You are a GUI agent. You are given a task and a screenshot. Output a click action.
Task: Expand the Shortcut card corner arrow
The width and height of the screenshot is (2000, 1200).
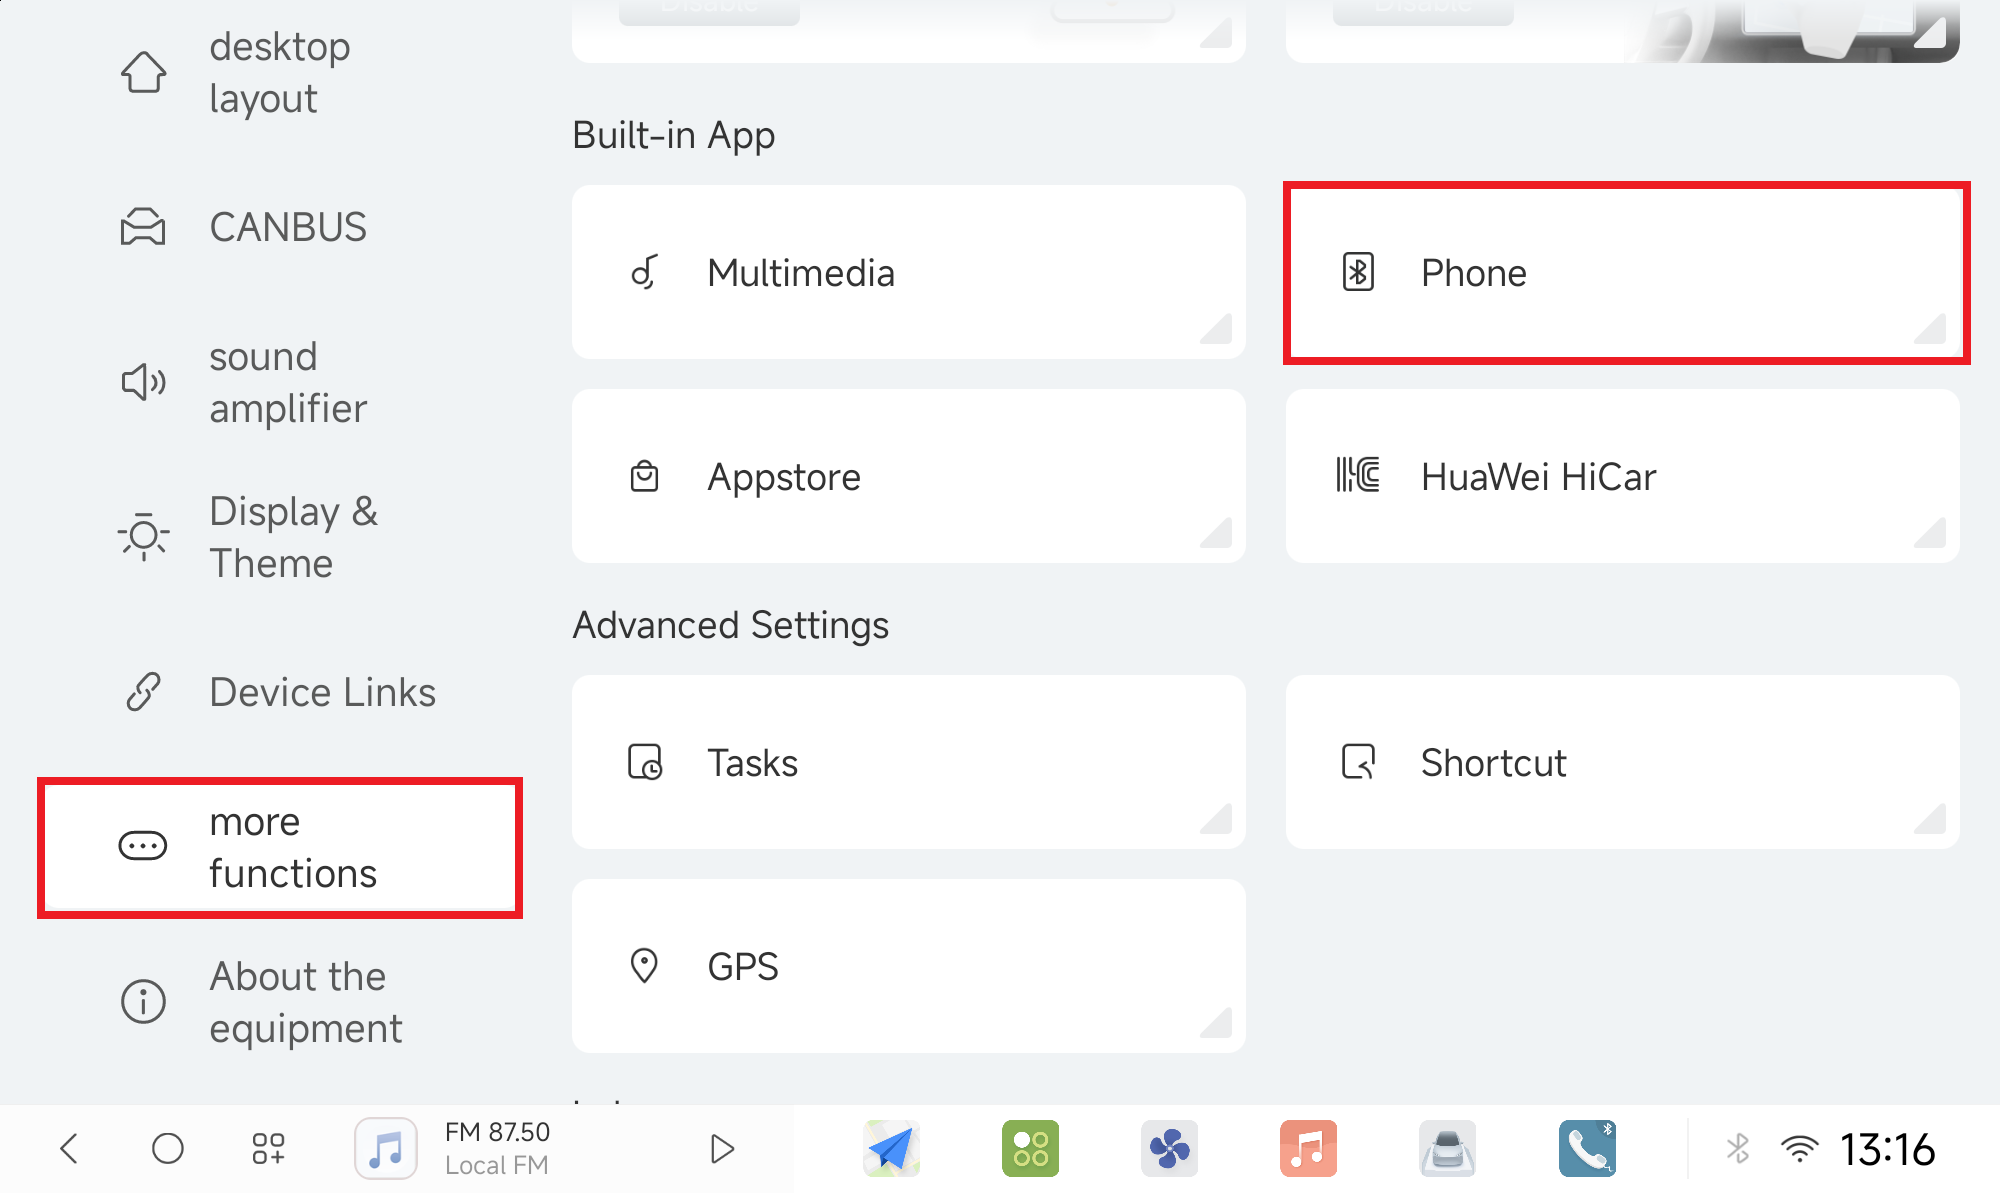(x=1931, y=819)
